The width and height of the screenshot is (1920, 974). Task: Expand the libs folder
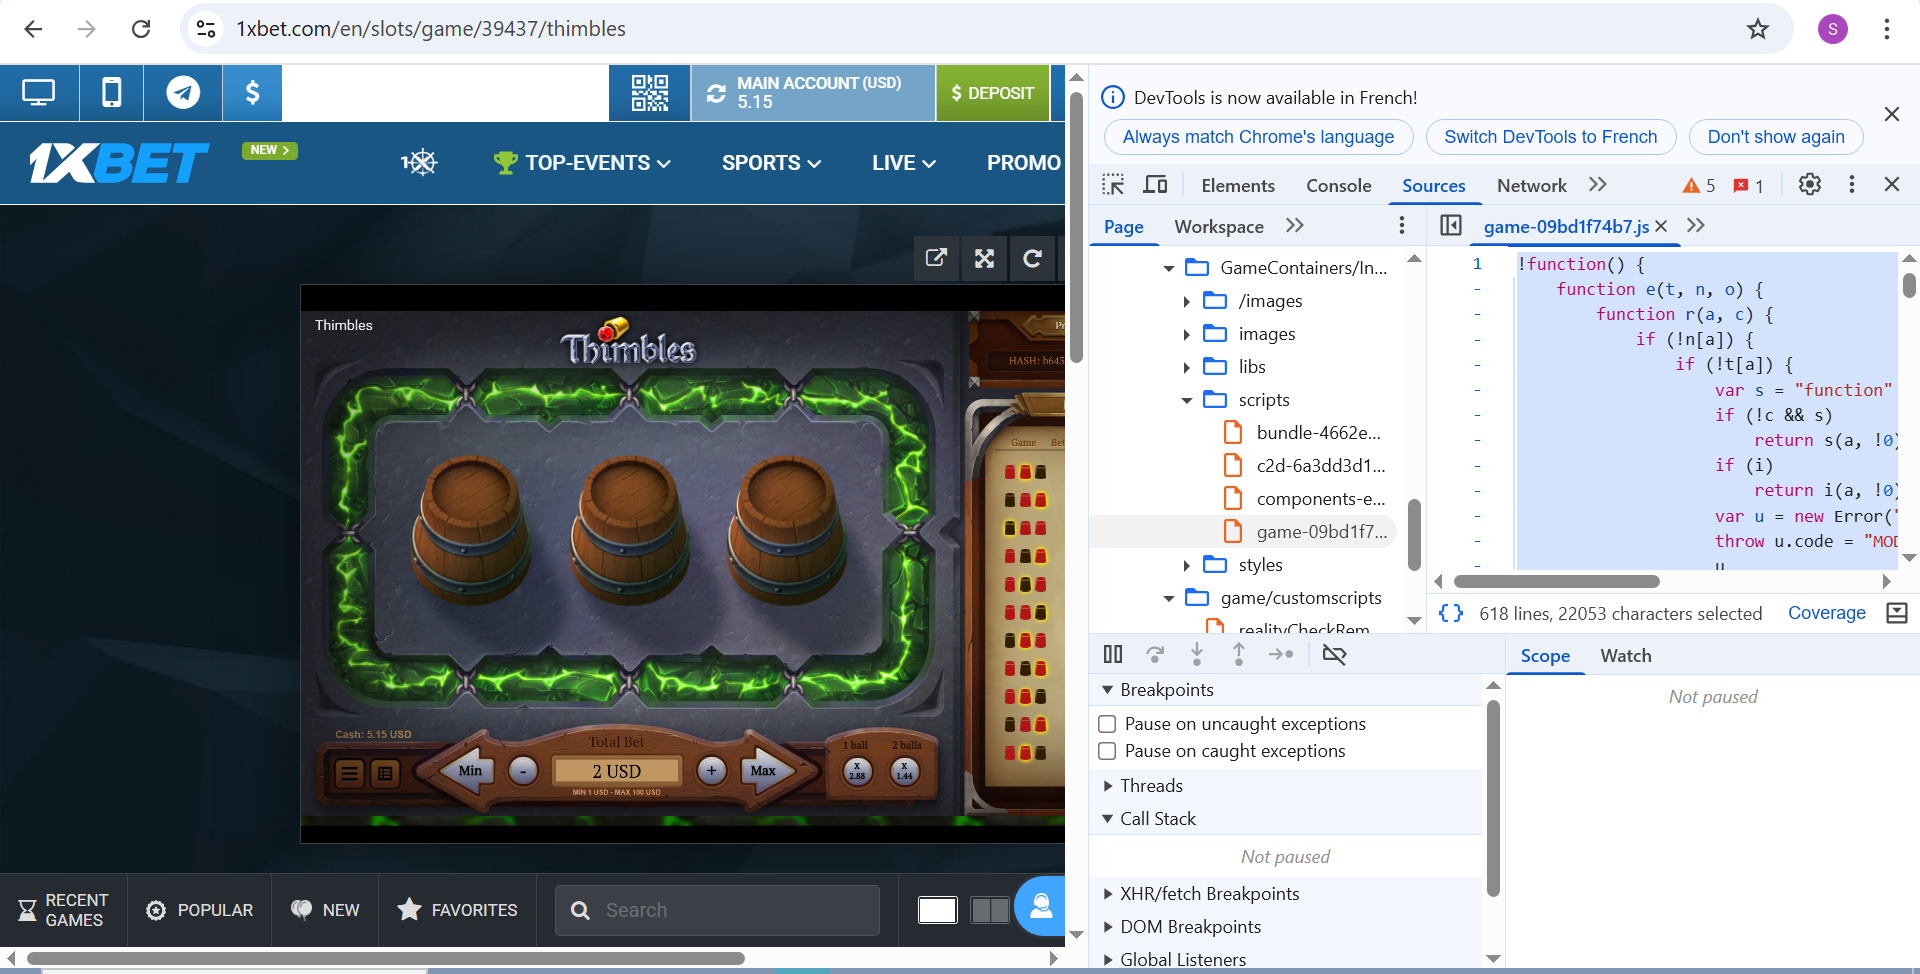tap(1186, 367)
